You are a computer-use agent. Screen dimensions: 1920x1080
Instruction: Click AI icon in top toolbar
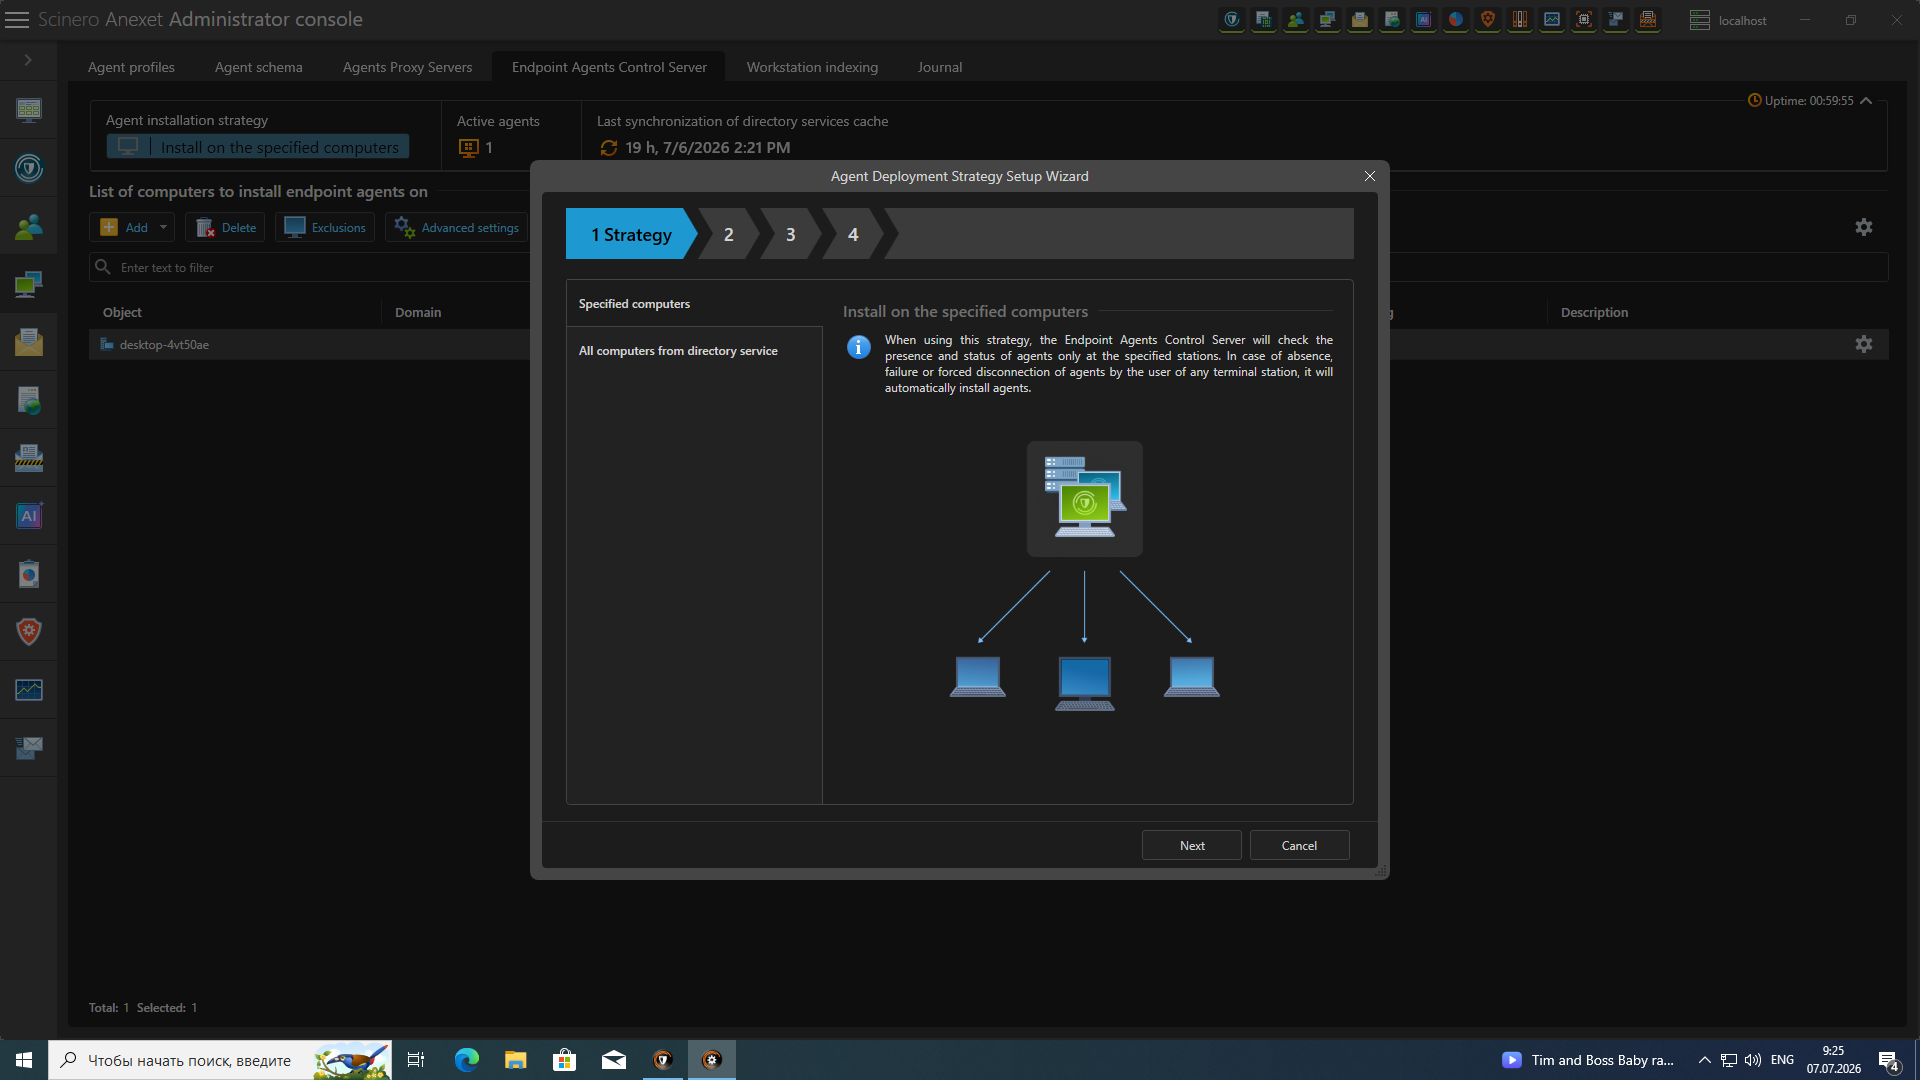[1424, 20]
